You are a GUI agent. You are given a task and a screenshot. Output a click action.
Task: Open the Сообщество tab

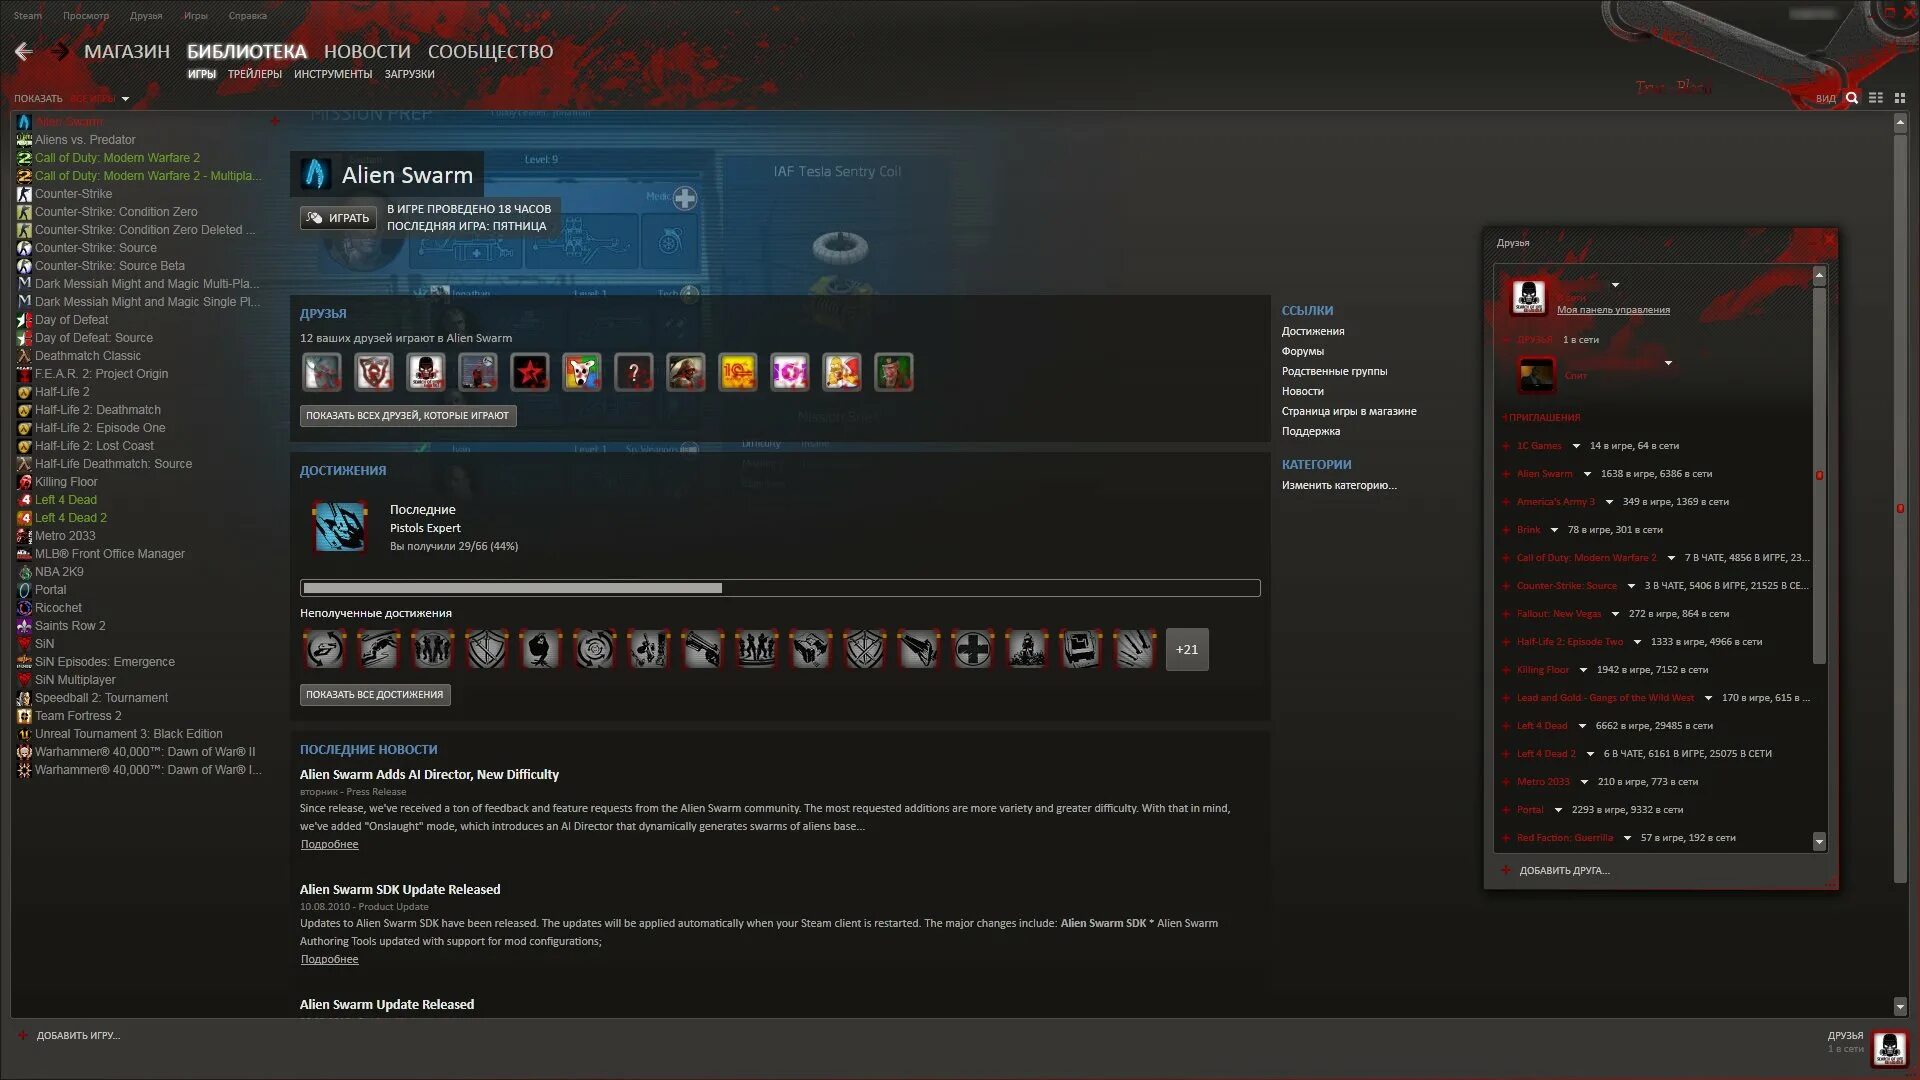pyautogui.click(x=490, y=51)
